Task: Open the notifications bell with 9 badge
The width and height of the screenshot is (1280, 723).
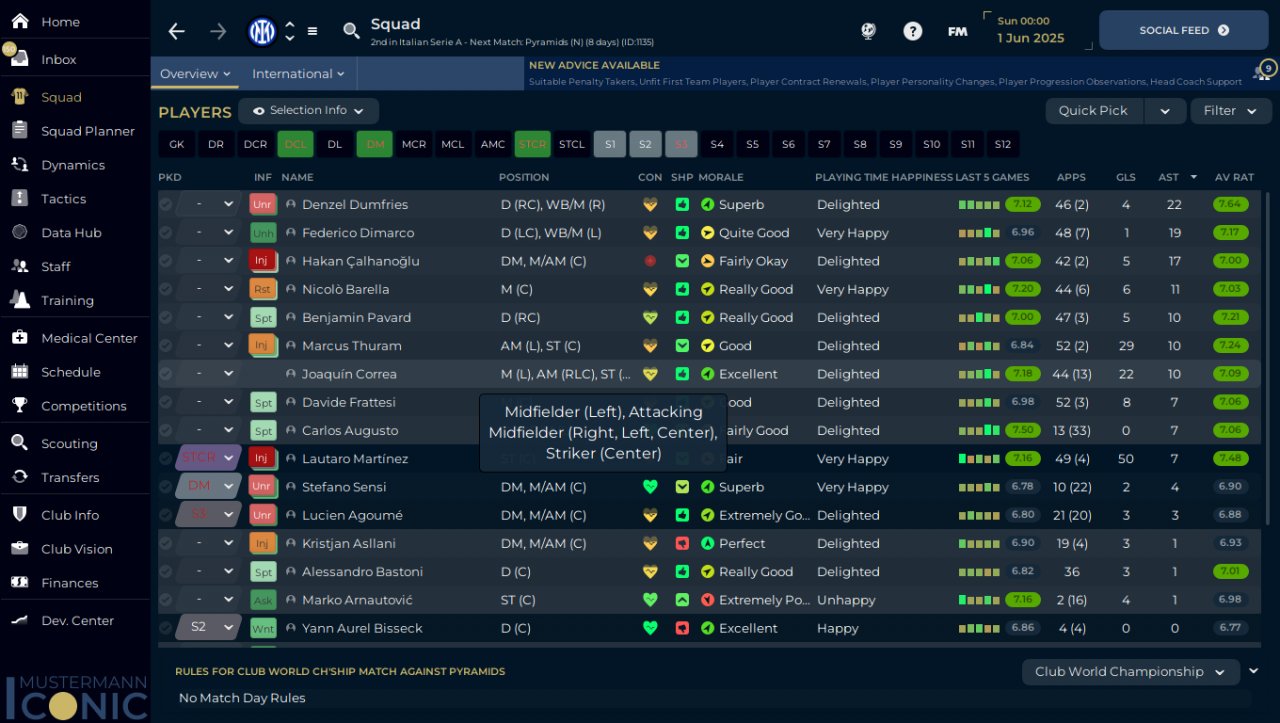Action: (1263, 71)
